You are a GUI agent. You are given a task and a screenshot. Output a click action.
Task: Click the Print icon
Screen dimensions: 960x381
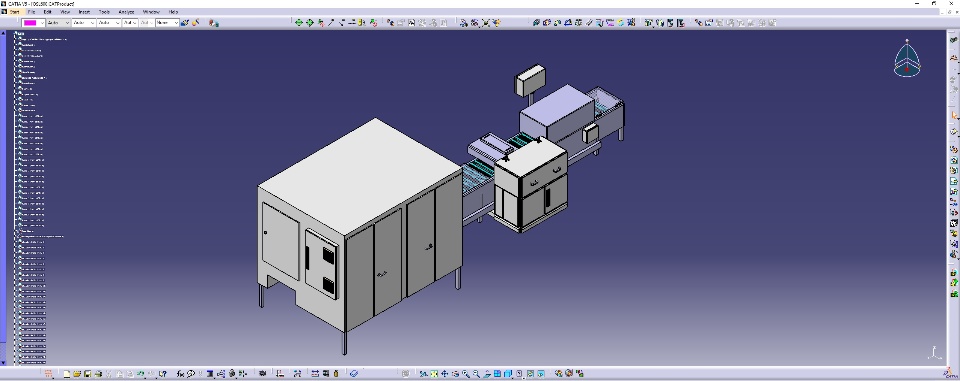(x=98, y=374)
